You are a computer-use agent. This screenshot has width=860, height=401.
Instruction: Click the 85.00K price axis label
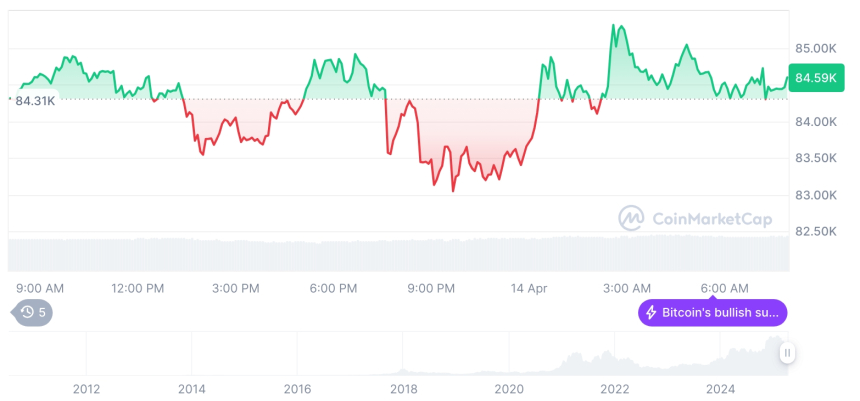[816, 48]
